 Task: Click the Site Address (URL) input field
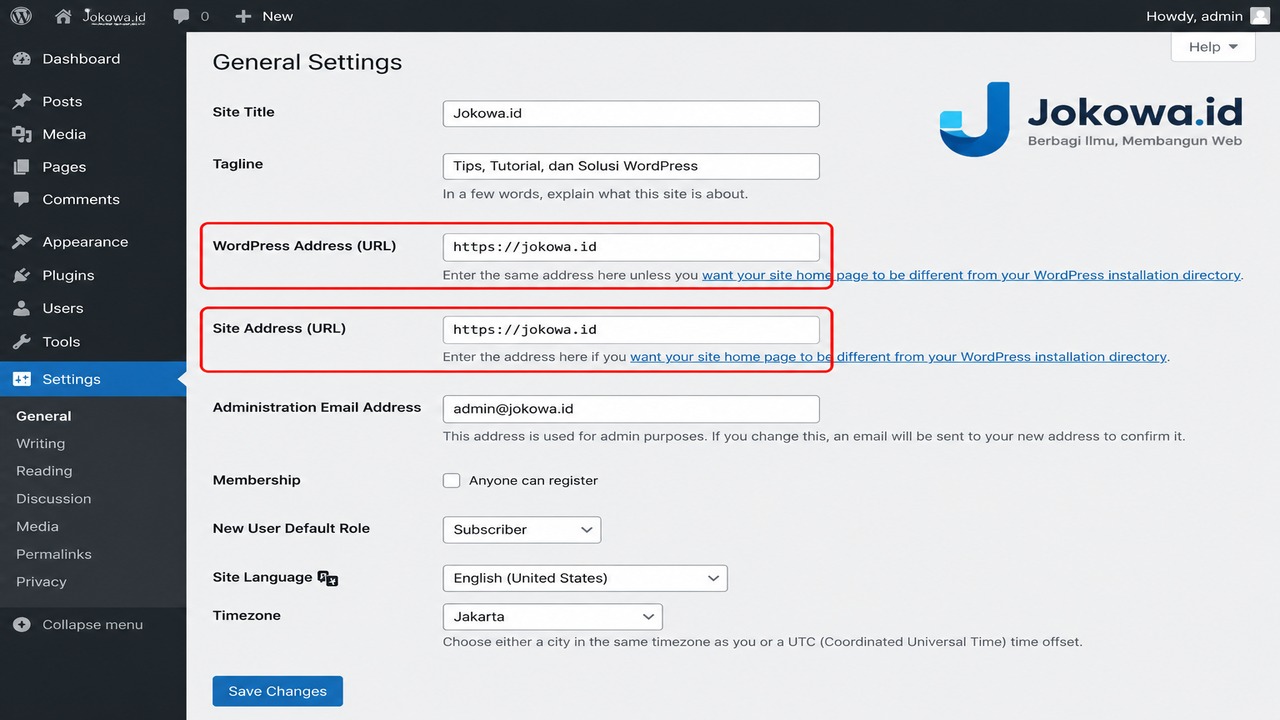631,330
